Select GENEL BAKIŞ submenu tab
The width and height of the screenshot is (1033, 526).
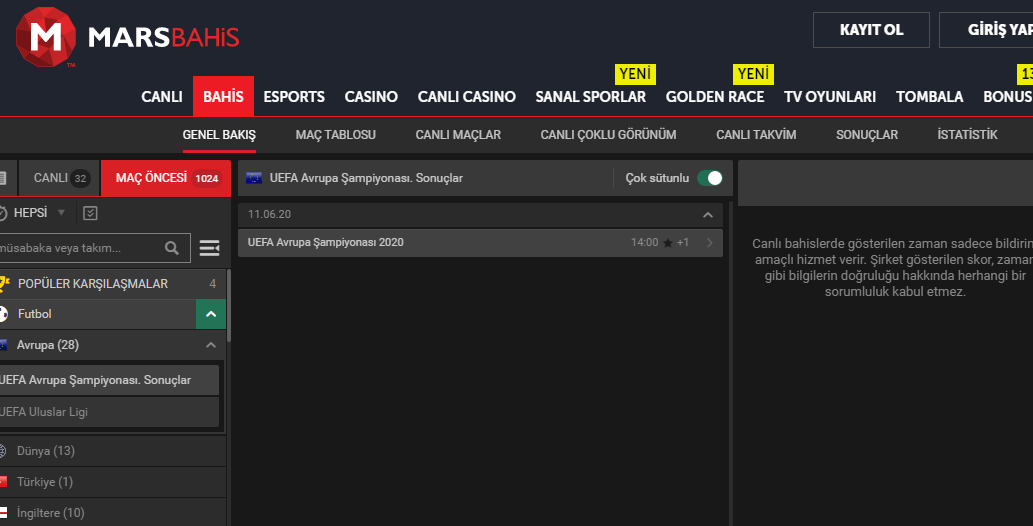pyautogui.click(x=219, y=135)
